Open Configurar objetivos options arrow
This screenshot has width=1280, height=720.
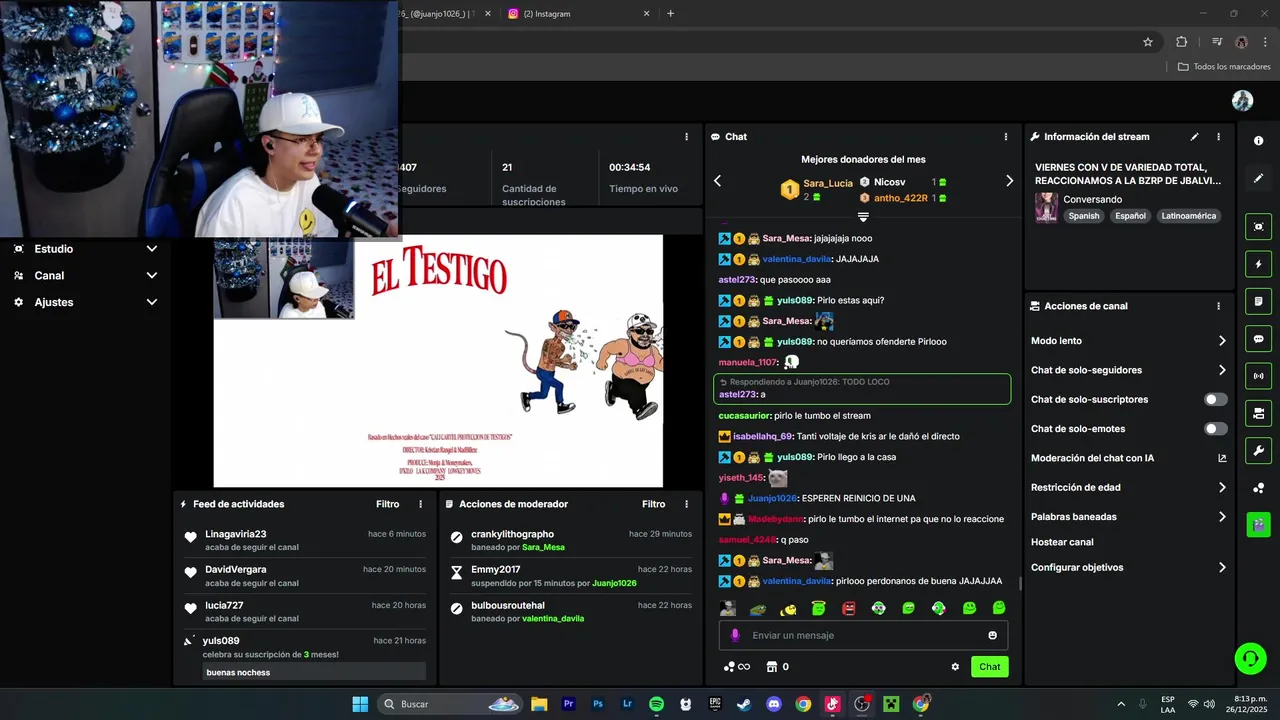point(1222,567)
